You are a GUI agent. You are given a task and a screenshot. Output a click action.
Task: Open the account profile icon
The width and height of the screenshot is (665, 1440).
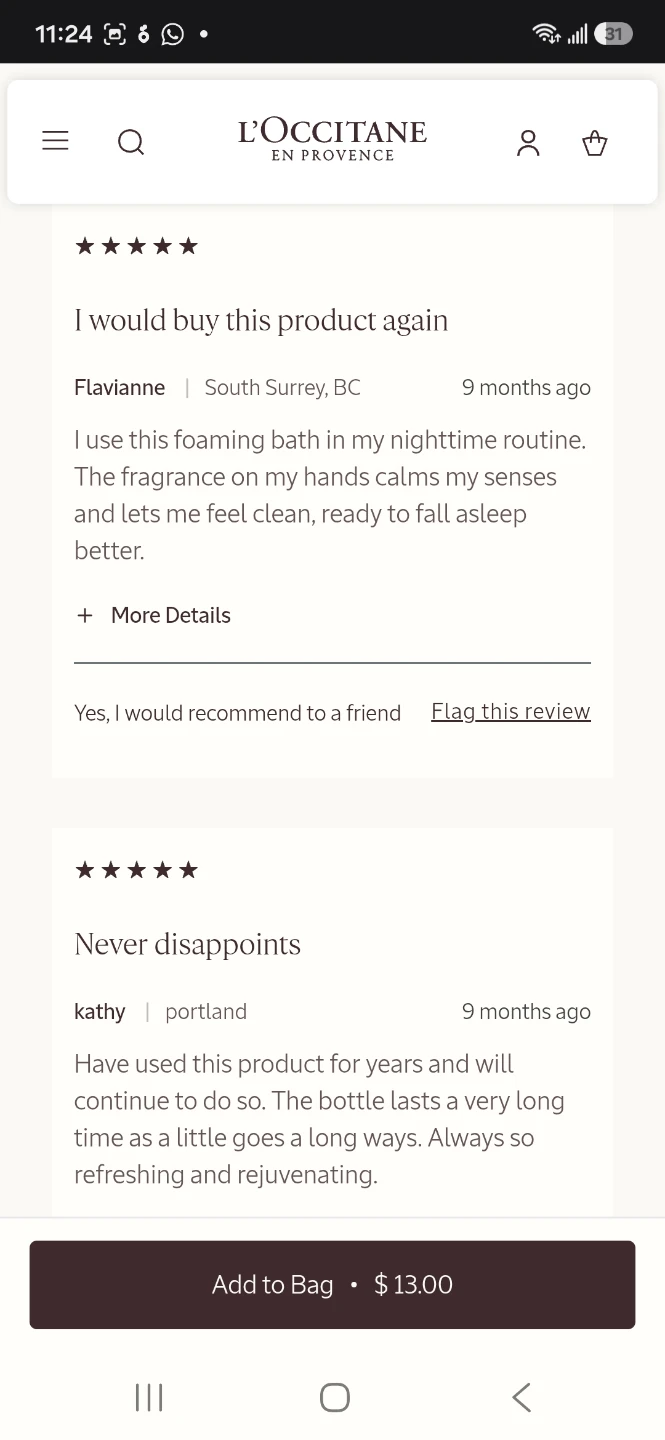click(528, 143)
